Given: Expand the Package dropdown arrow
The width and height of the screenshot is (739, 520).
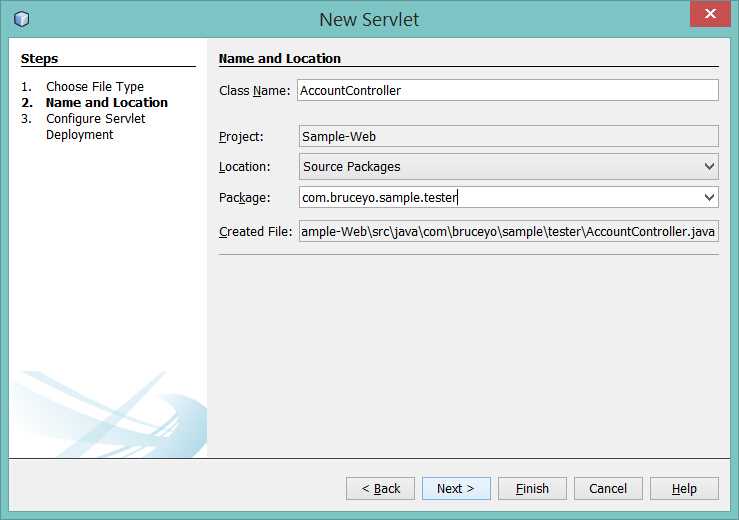Looking at the screenshot, I should tap(709, 198).
